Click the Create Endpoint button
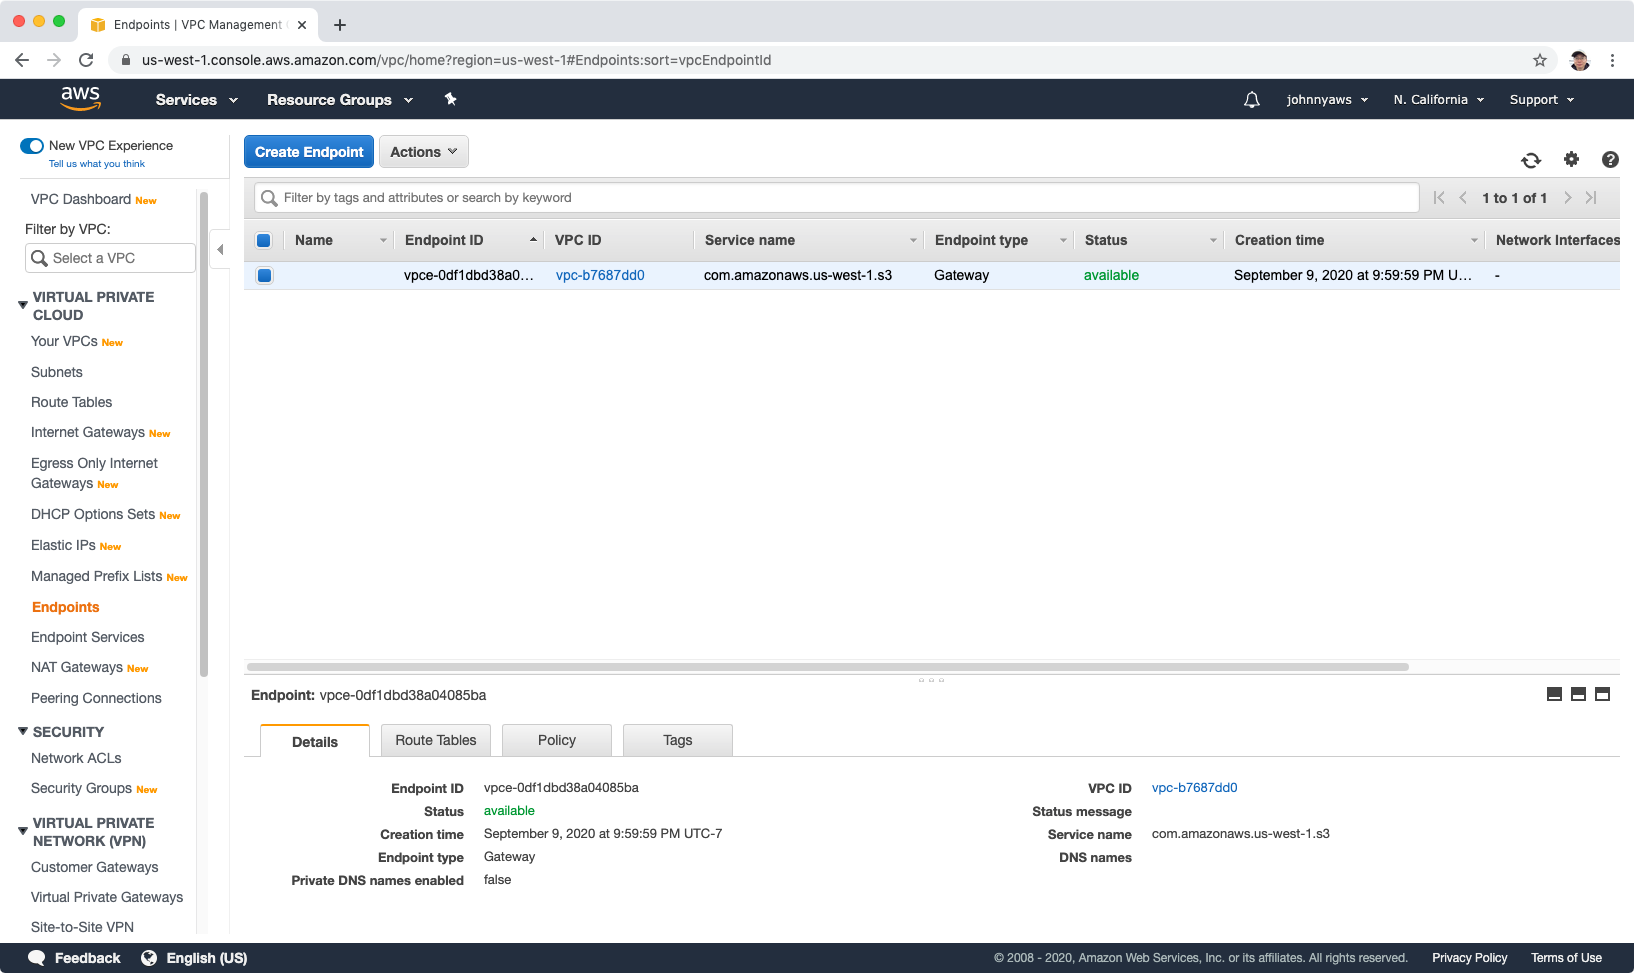The height and width of the screenshot is (973, 1634). click(309, 152)
